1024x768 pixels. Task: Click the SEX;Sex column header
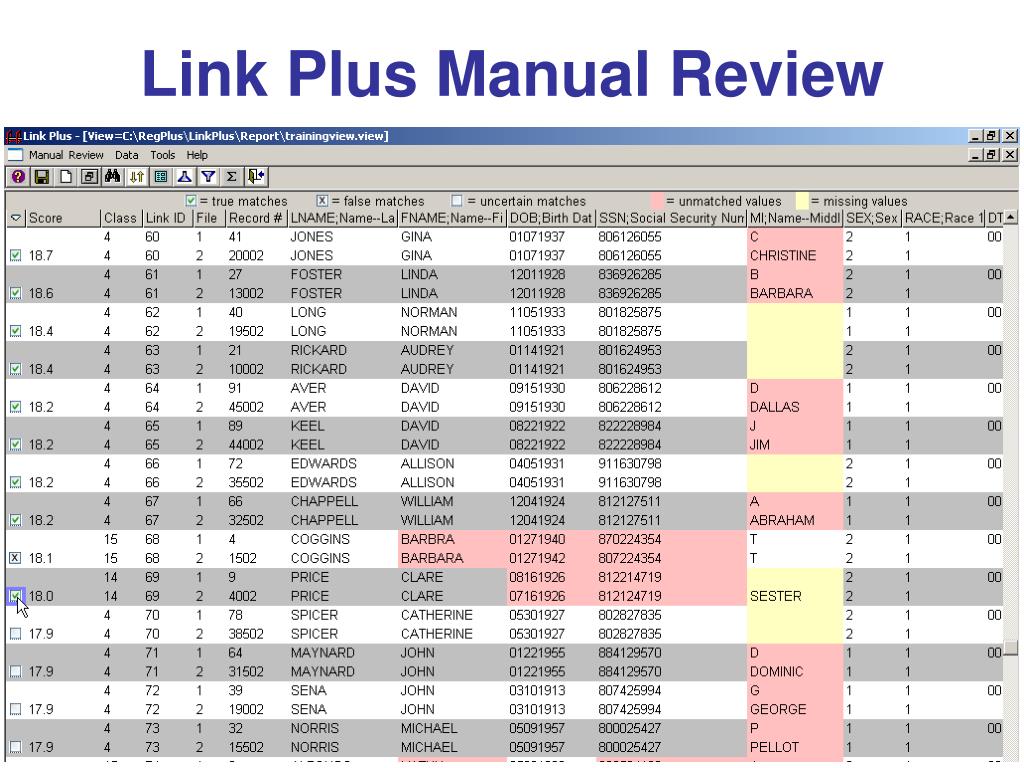[872, 218]
